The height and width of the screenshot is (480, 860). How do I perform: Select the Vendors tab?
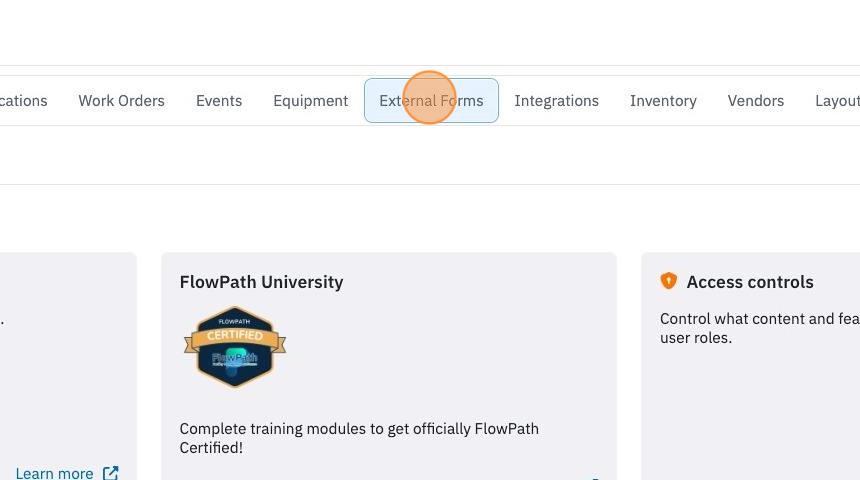click(756, 100)
